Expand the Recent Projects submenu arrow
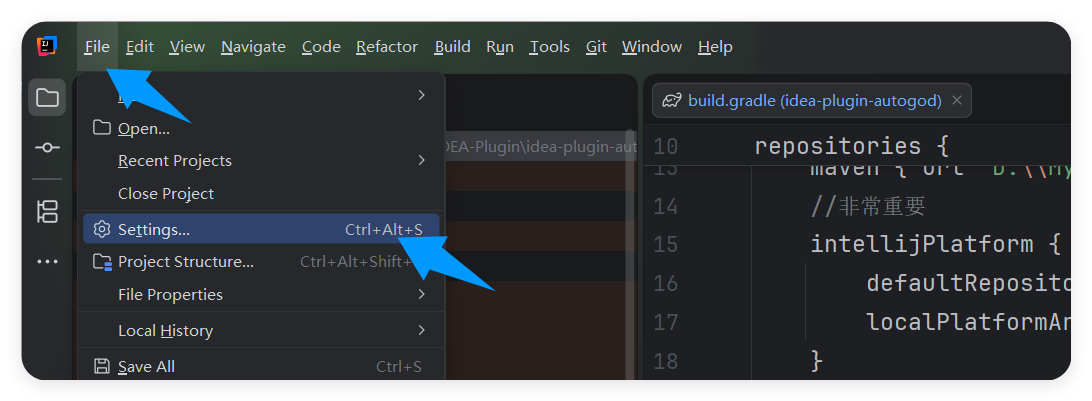1092x401 pixels. click(x=422, y=160)
